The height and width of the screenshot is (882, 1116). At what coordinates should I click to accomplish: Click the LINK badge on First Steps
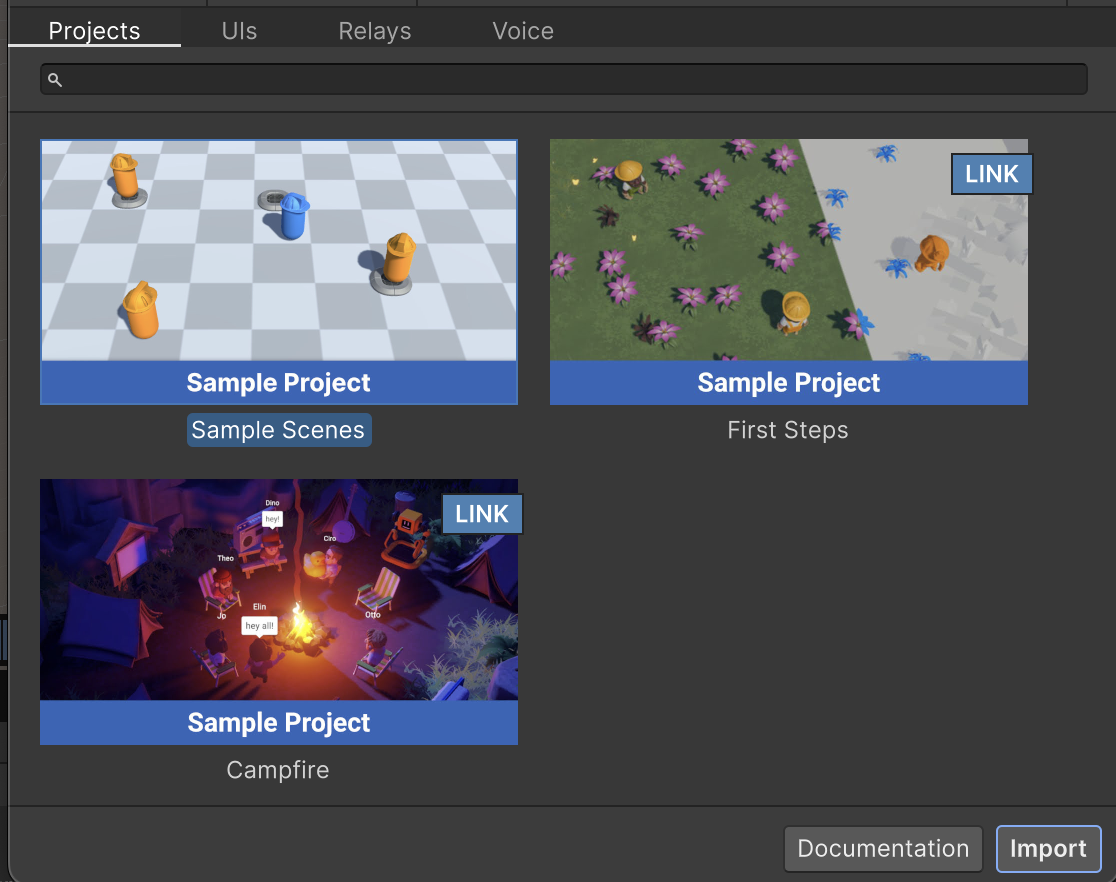pos(991,174)
